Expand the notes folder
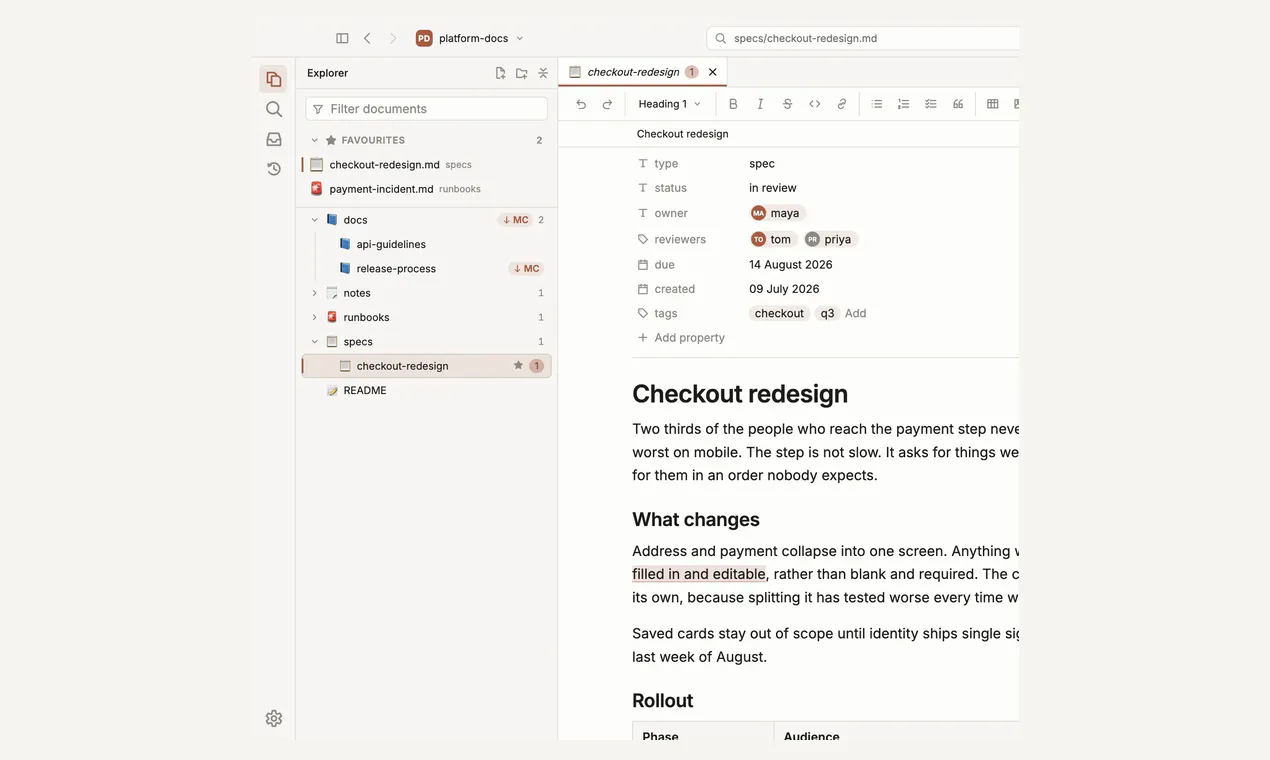The height and width of the screenshot is (760, 1270). (x=314, y=293)
